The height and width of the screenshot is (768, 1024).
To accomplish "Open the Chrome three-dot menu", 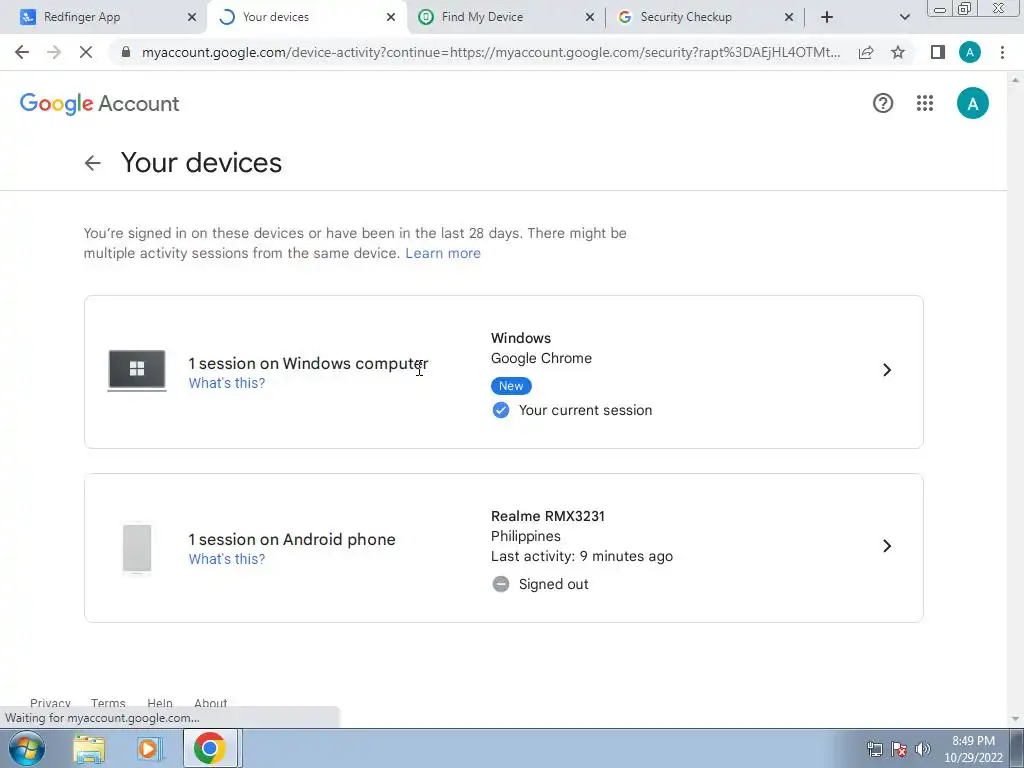I will [x=1002, y=52].
